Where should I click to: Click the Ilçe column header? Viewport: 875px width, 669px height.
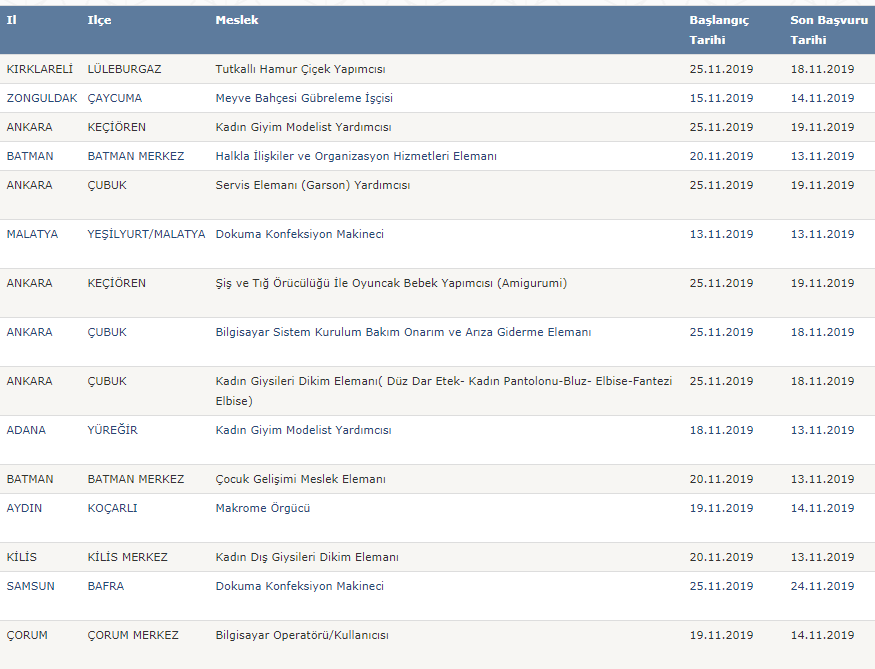point(99,20)
